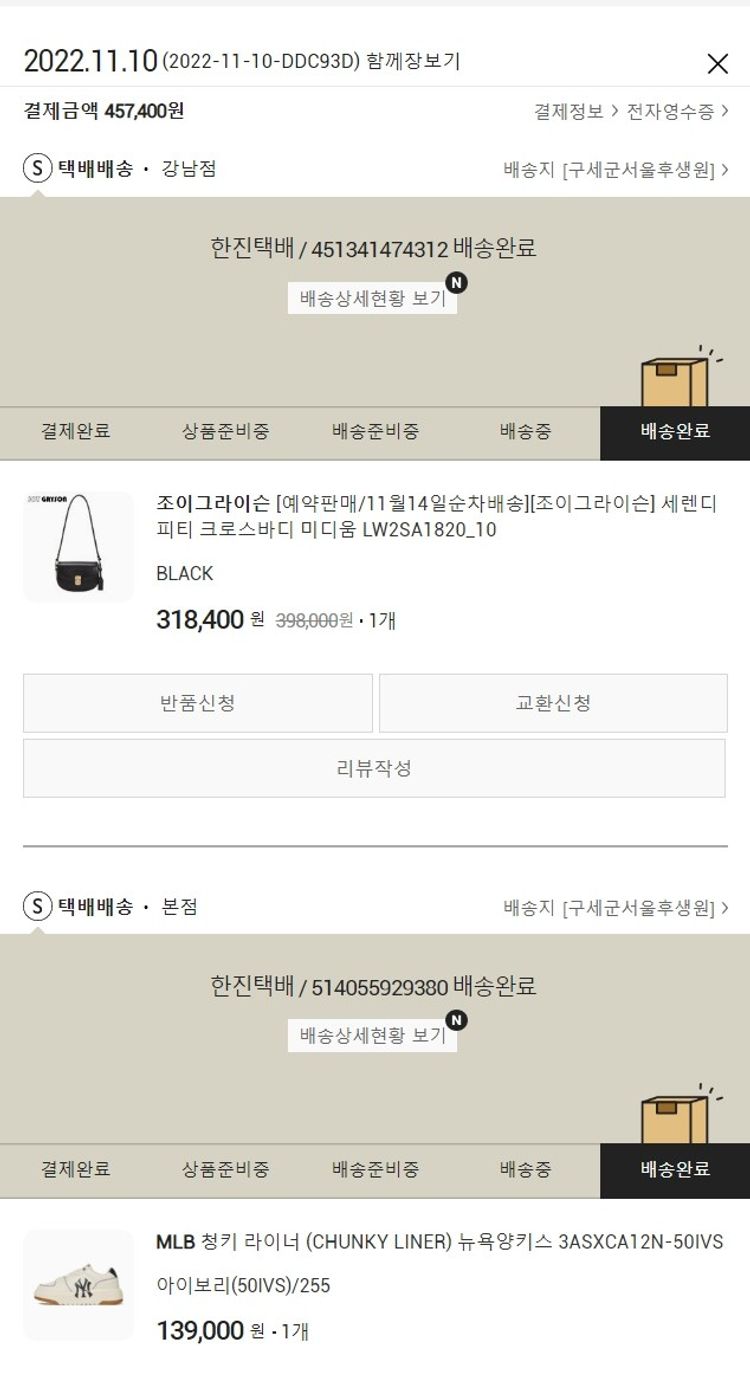
Task: Select 배송중 step in second progress bar
Action: point(525,1170)
